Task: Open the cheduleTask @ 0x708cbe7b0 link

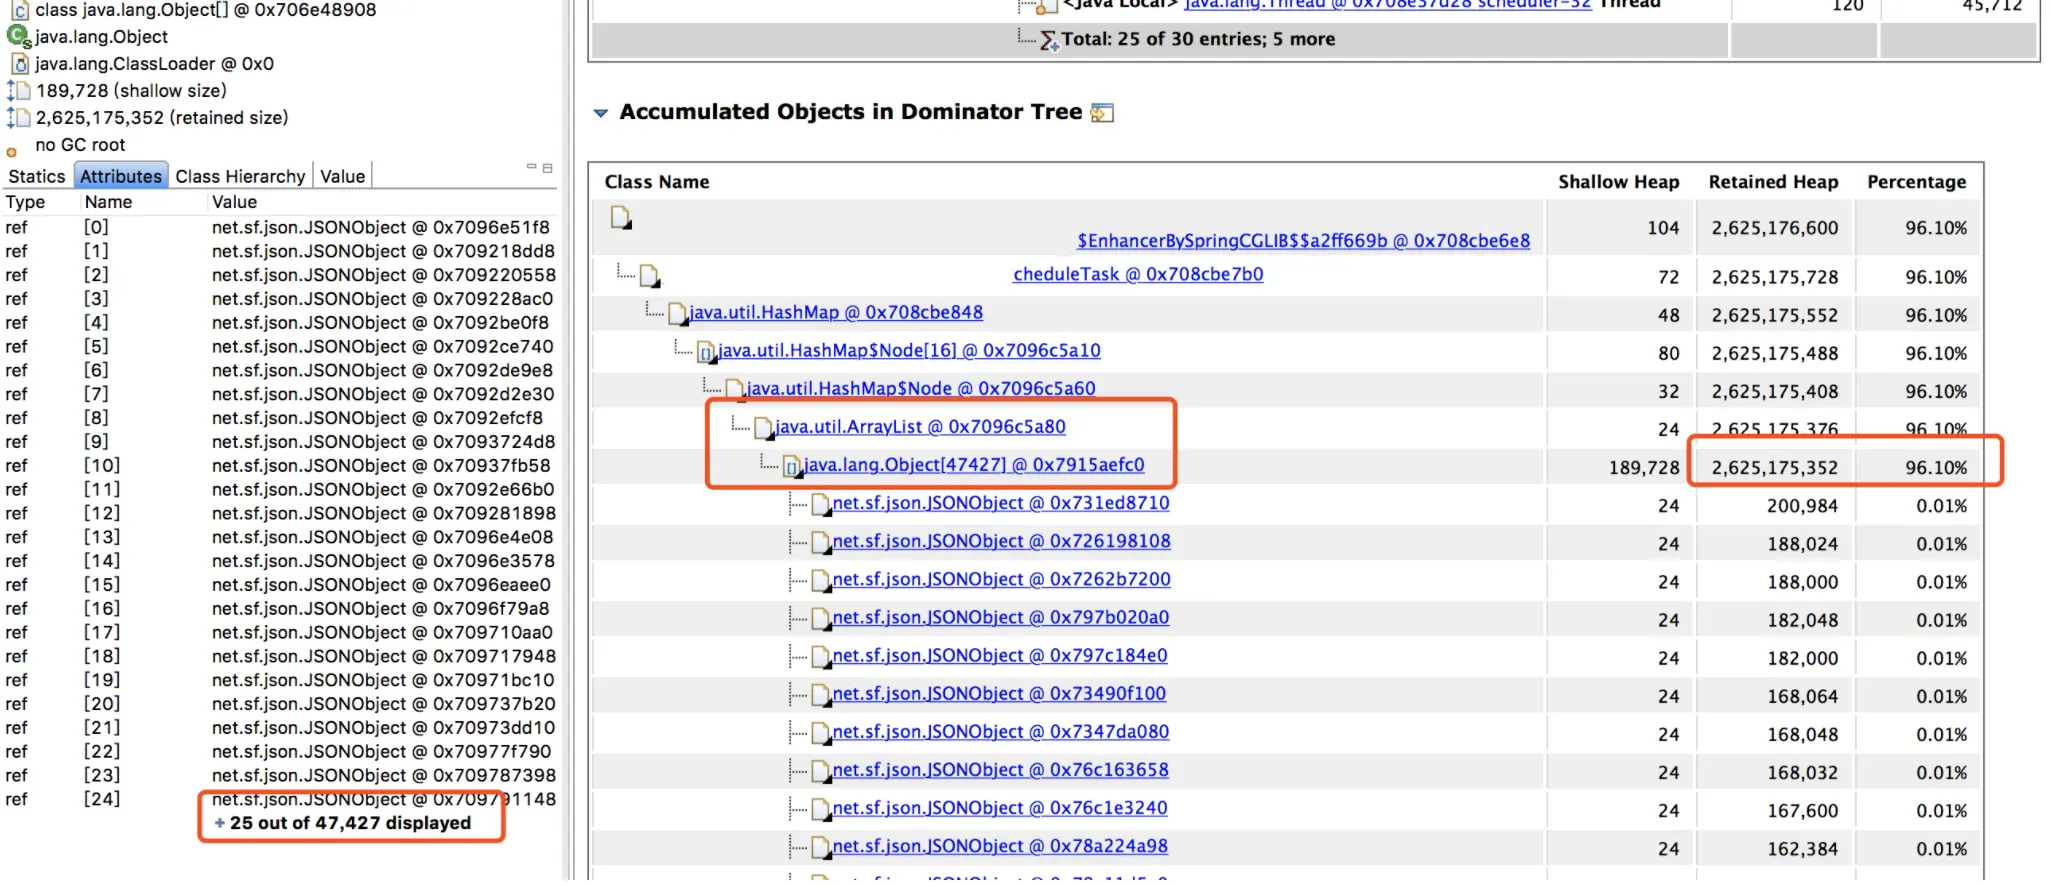Action: point(1138,274)
